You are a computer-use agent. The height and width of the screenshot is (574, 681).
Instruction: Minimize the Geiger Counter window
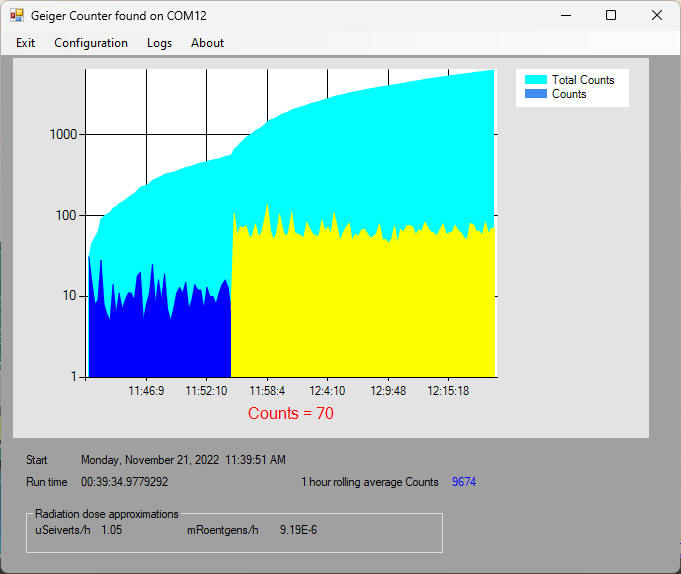566,16
